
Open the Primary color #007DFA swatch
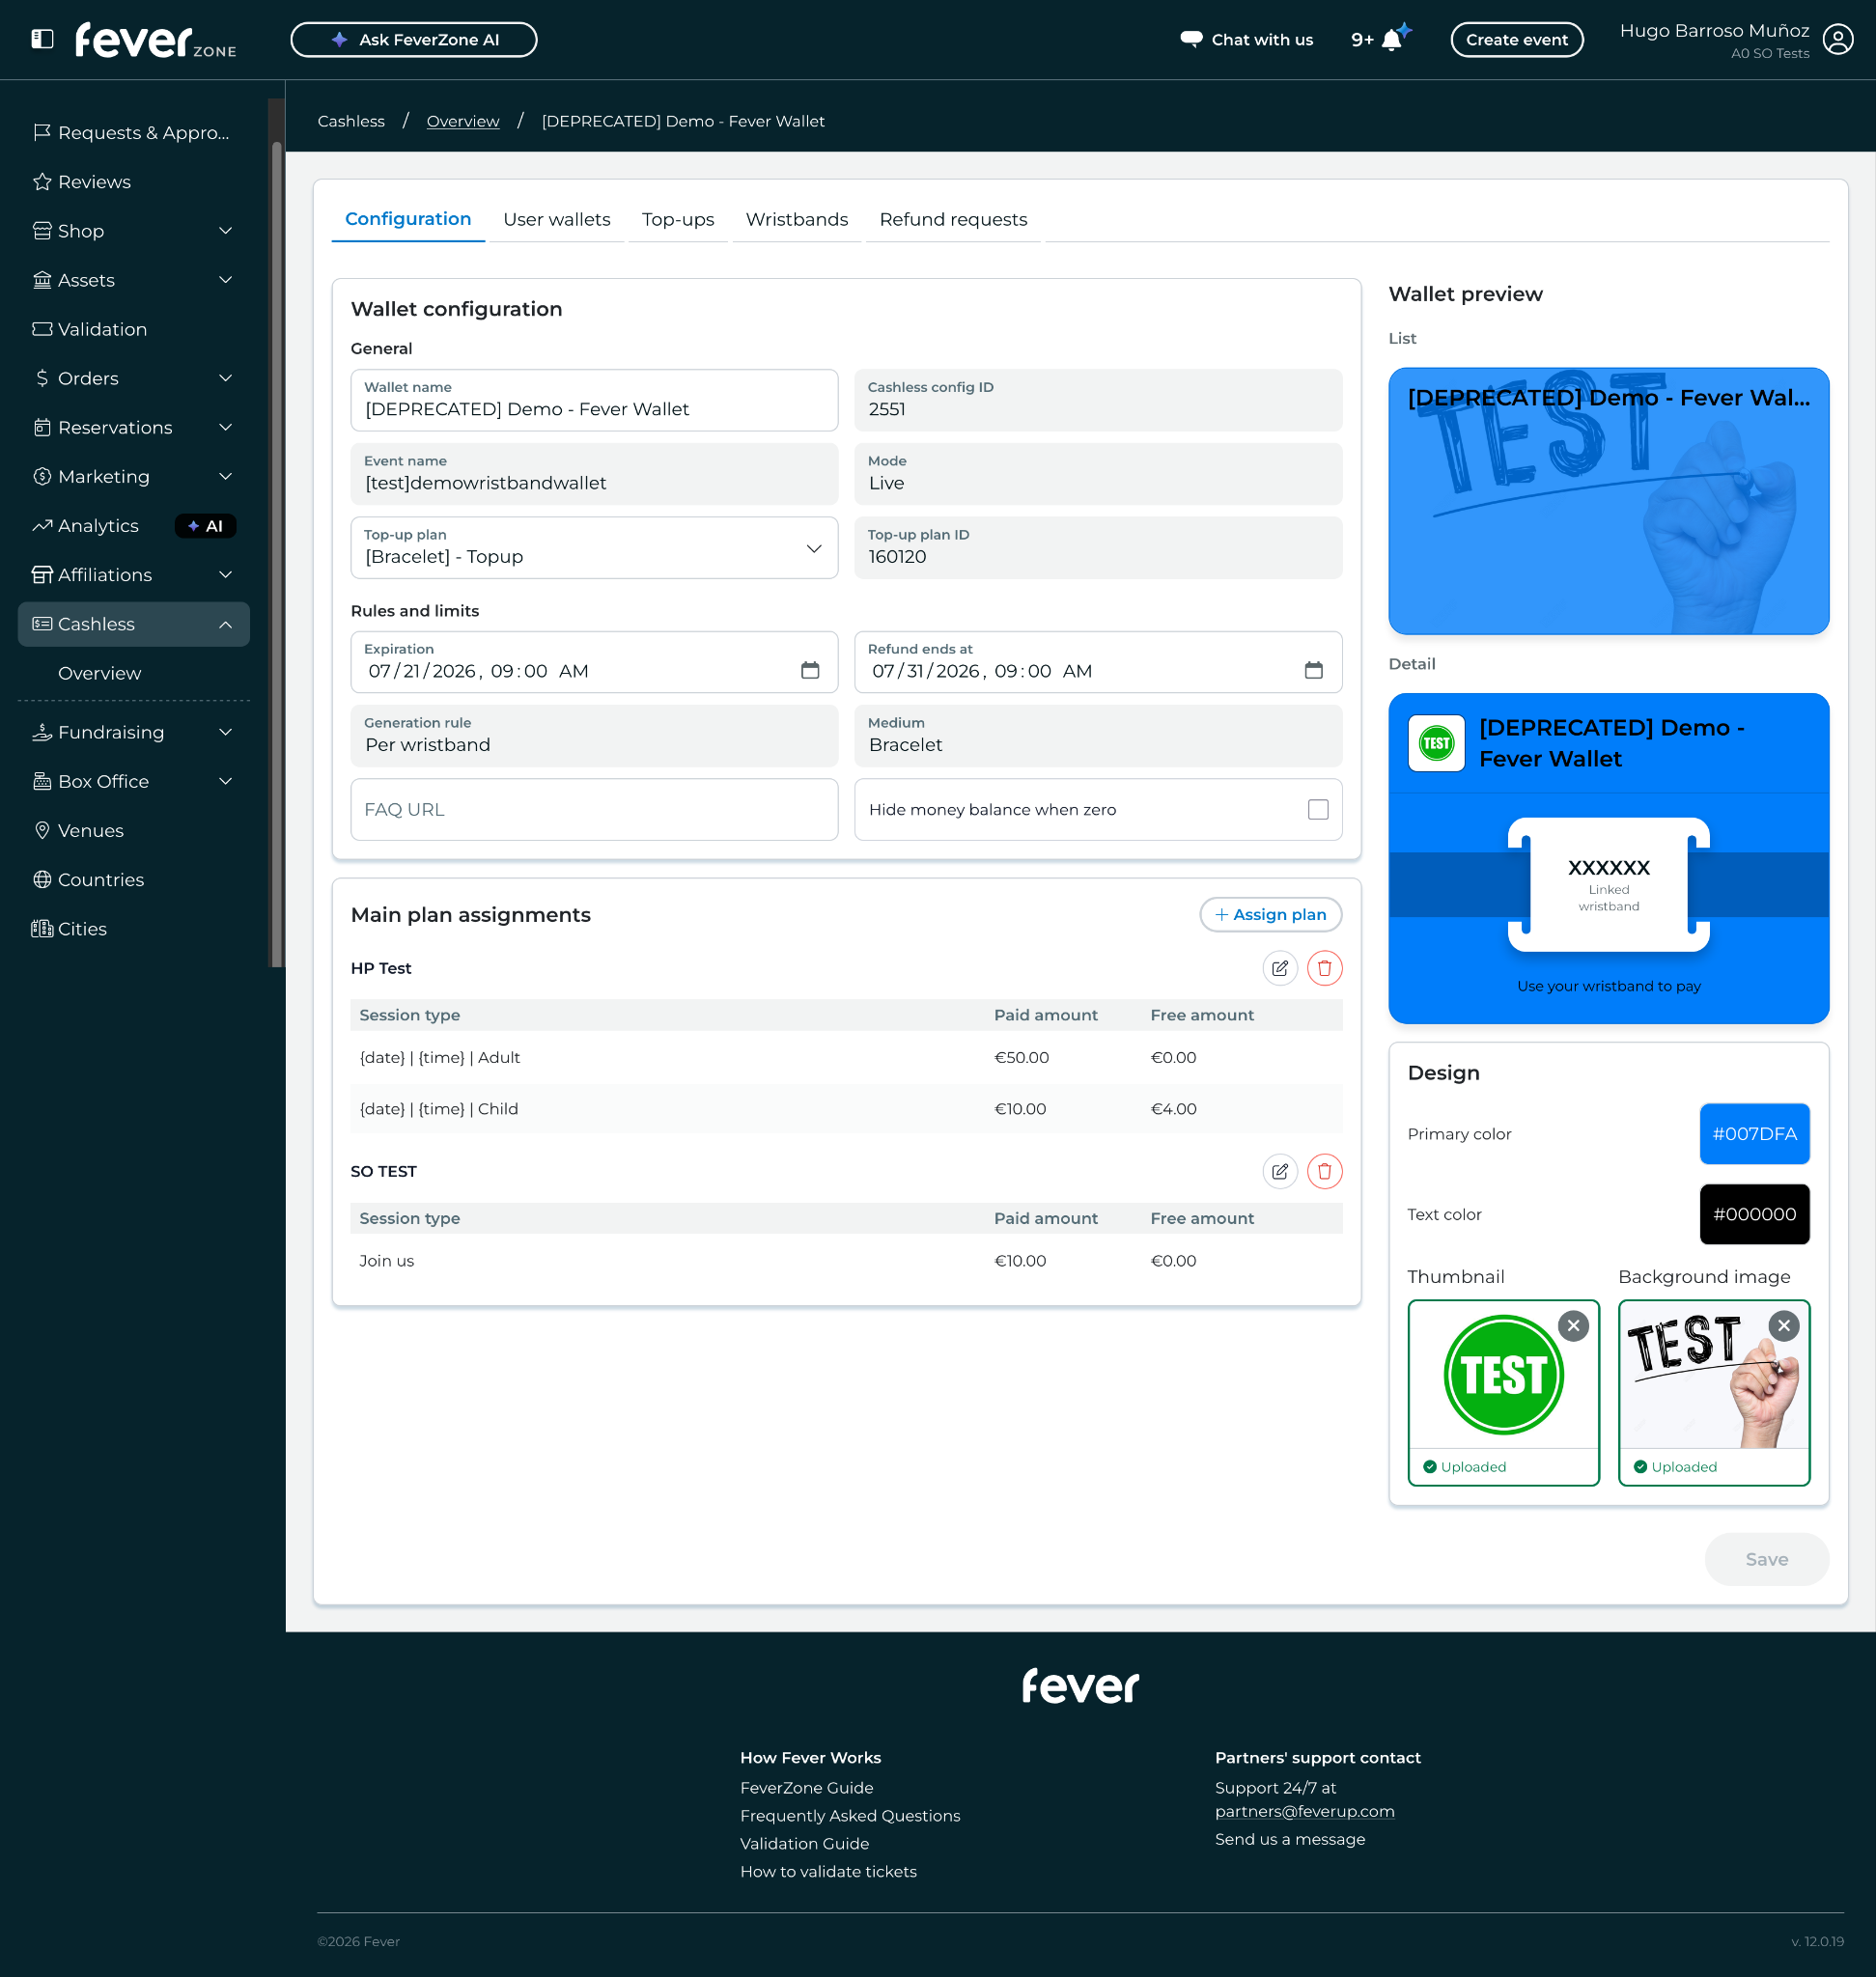coord(1754,1133)
